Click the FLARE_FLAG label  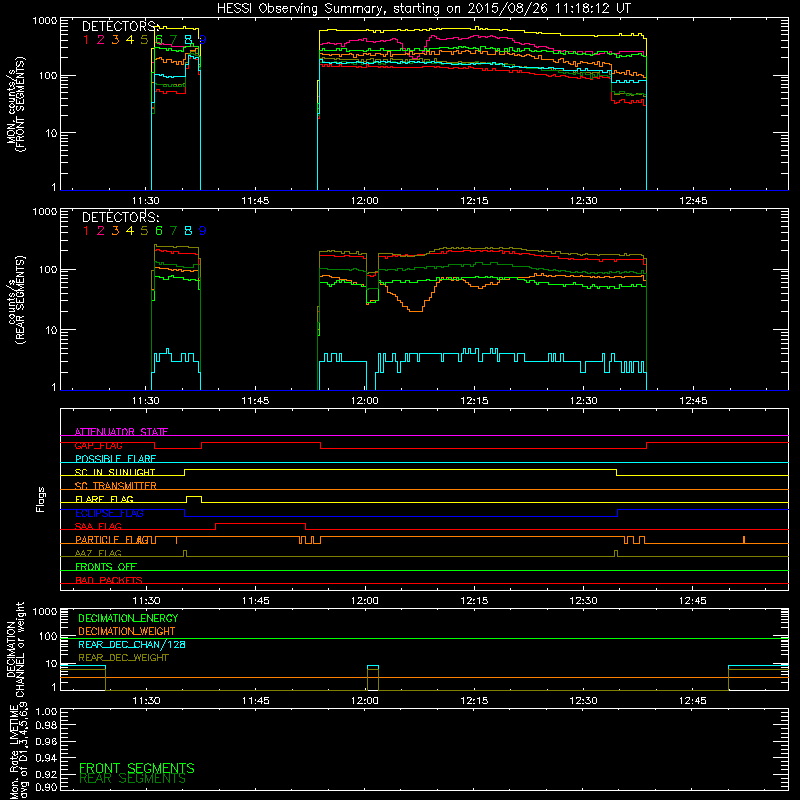point(104,499)
